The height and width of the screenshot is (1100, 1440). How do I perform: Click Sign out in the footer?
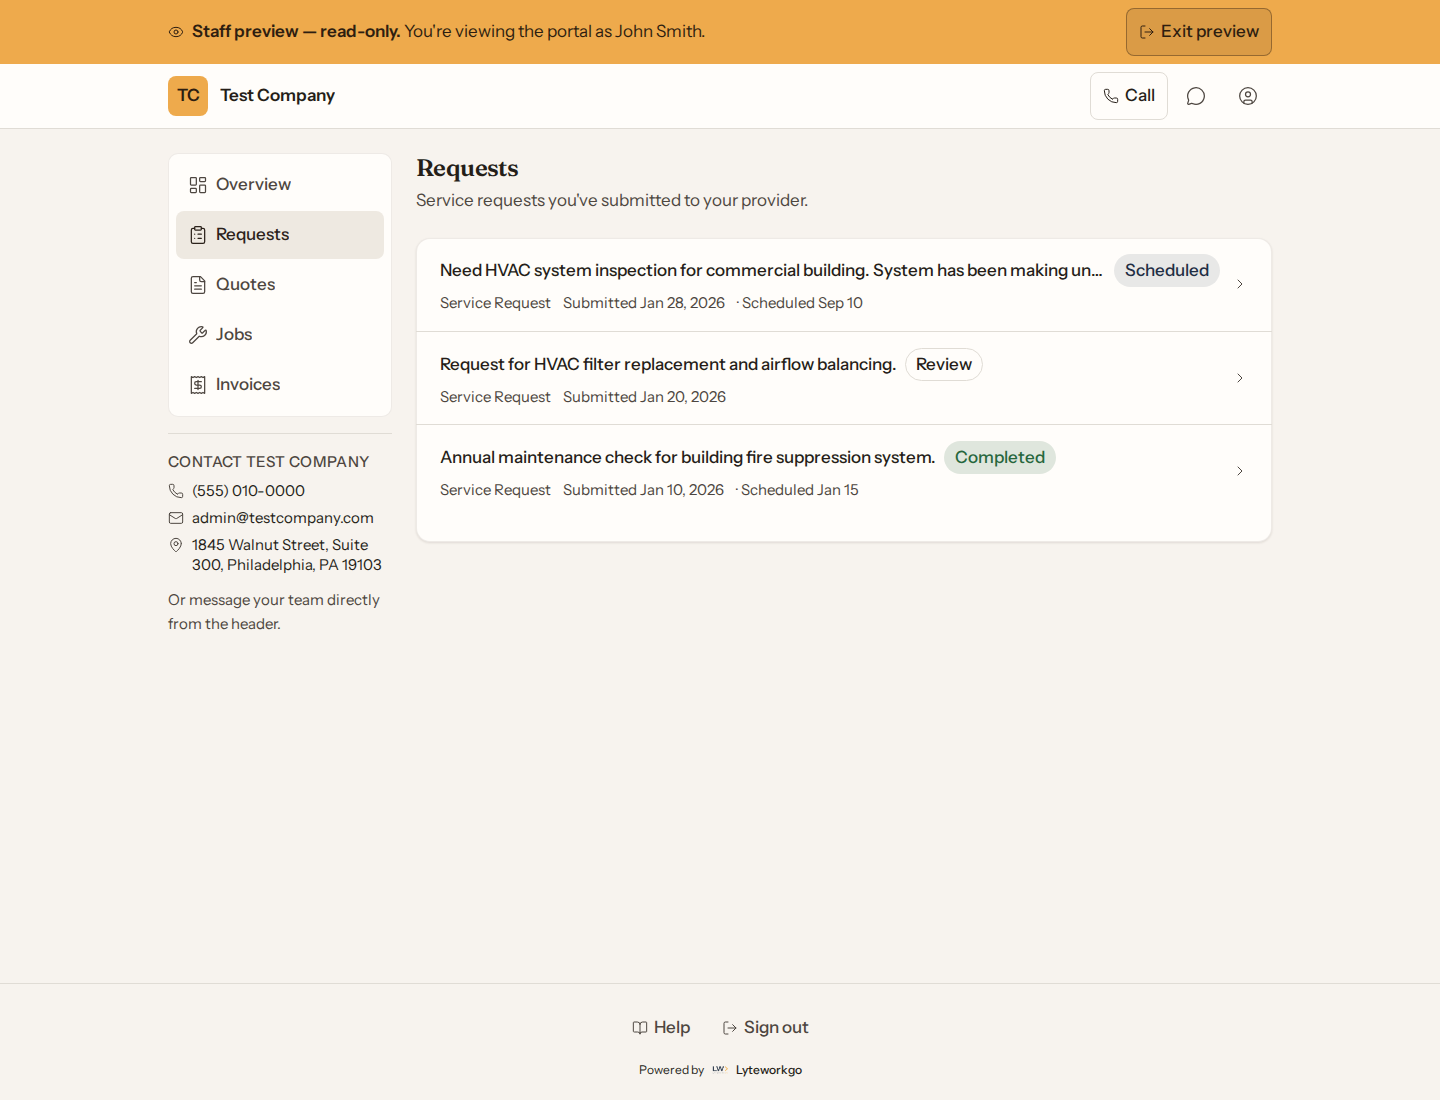point(765,1027)
